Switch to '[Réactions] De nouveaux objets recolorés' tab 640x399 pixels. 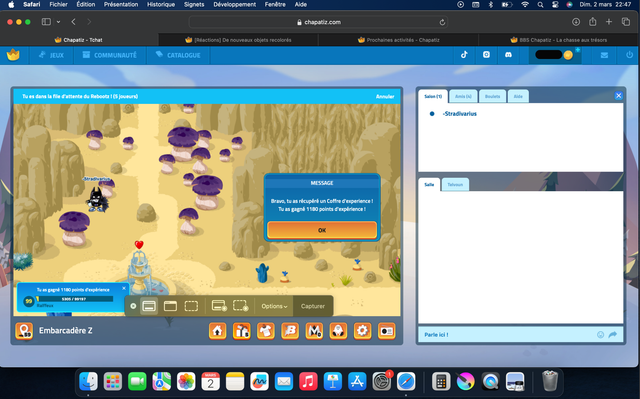tap(238, 40)
